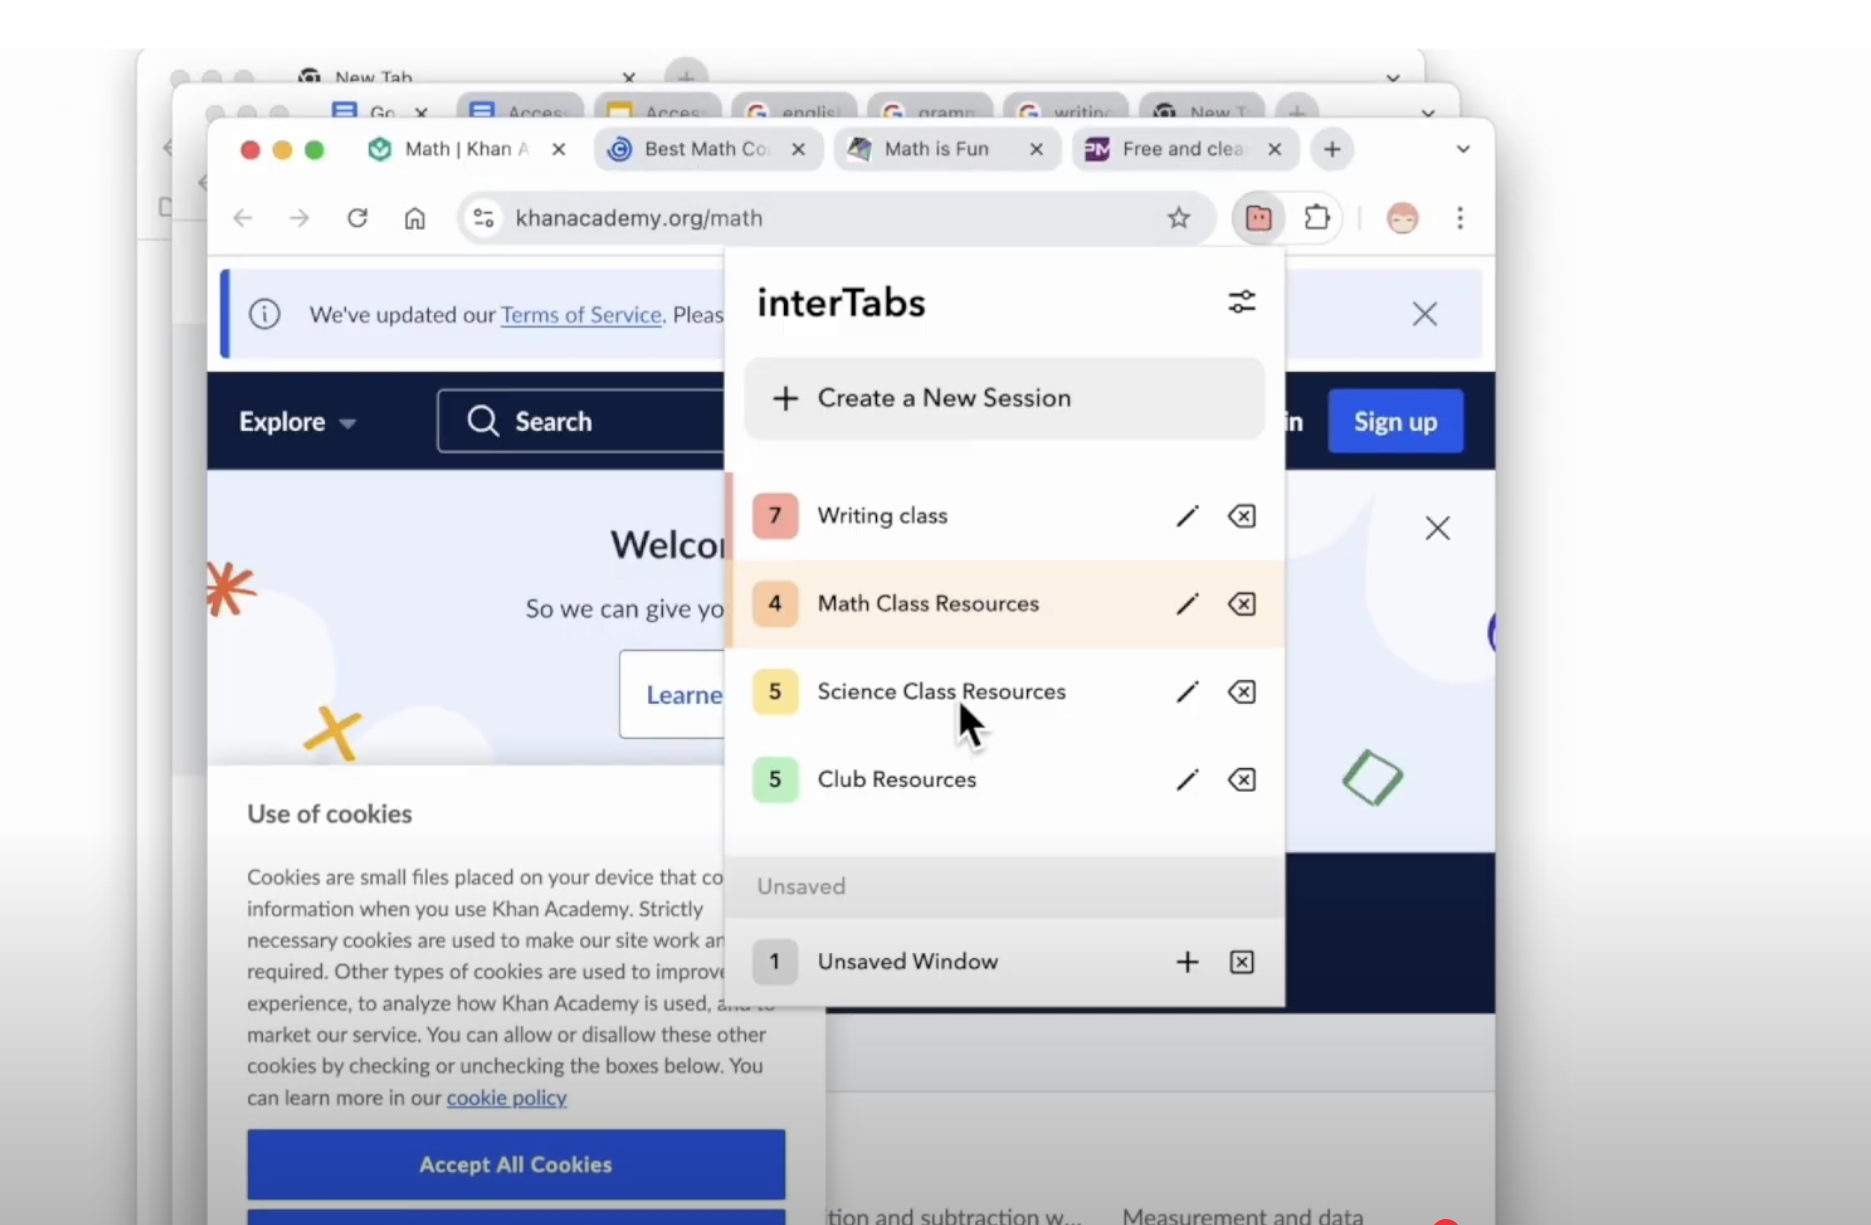Click the interTabs extension toolbar icon

point(1258,218)
